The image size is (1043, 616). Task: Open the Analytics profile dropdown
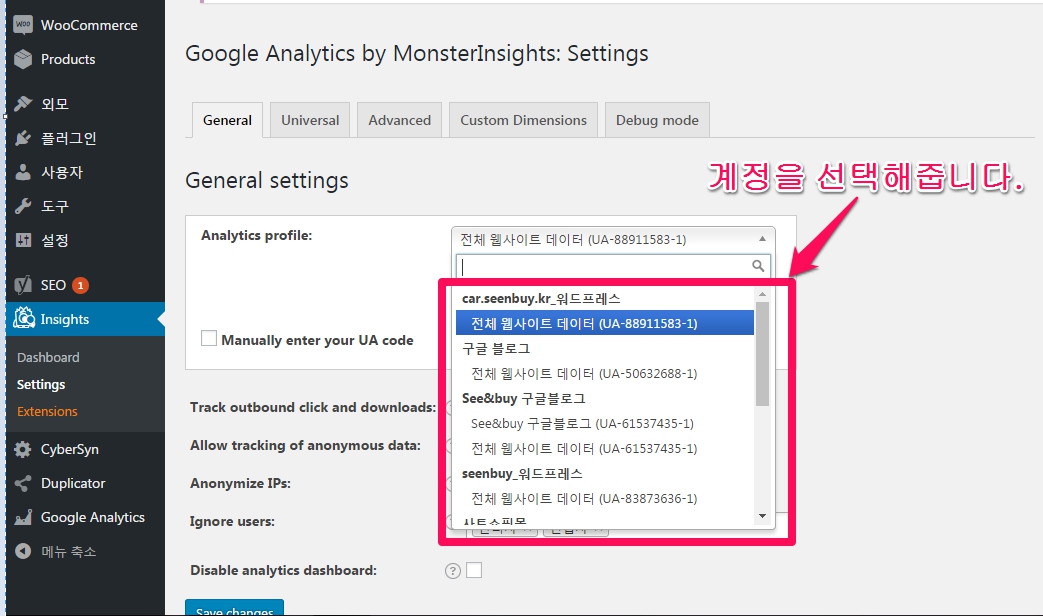613,239
